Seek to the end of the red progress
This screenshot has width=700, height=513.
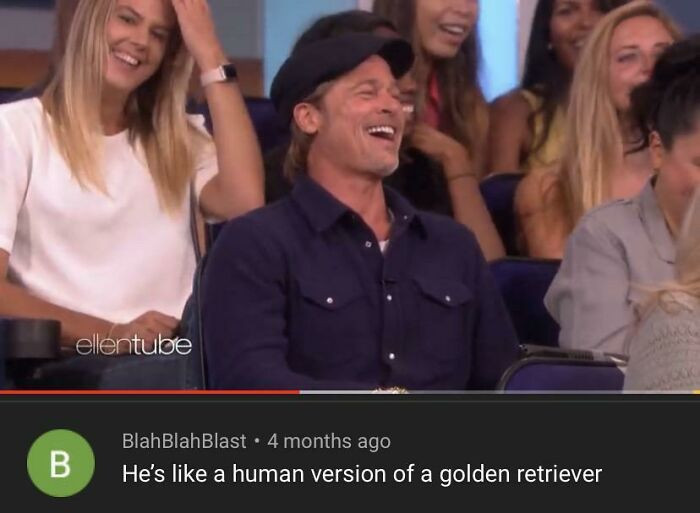point(299,392)
